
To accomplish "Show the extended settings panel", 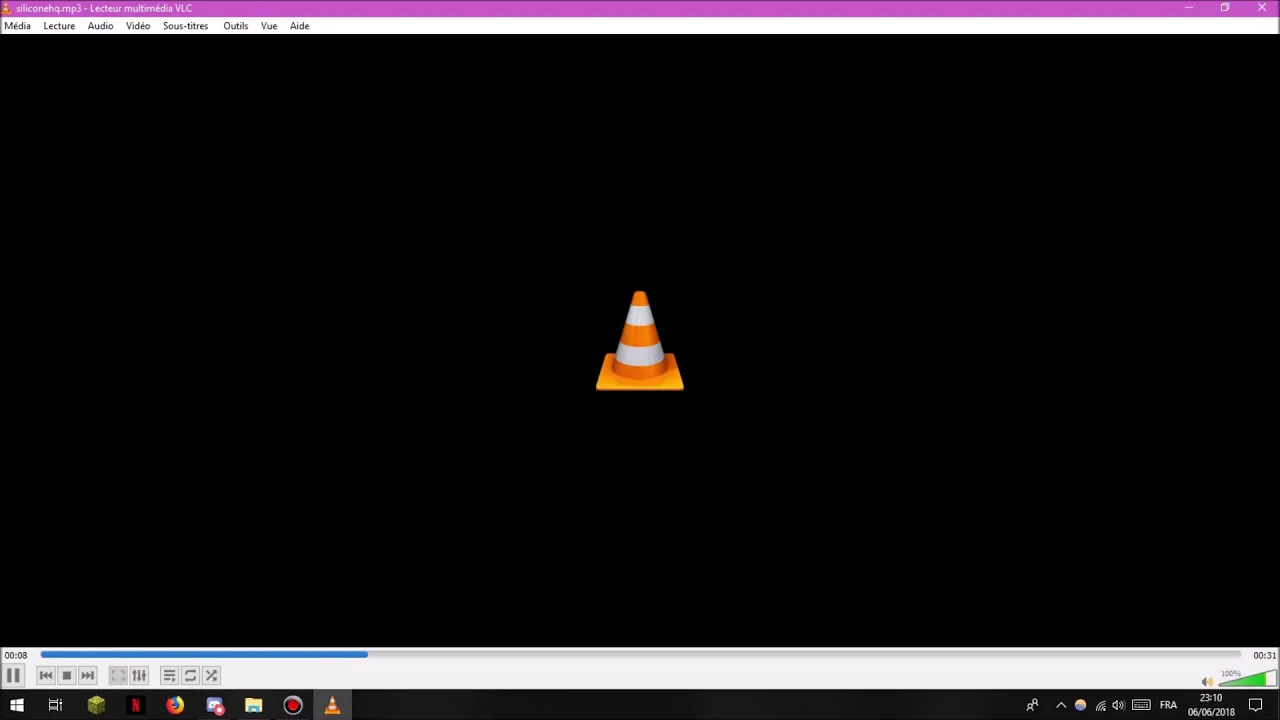I will coord(139,676).
